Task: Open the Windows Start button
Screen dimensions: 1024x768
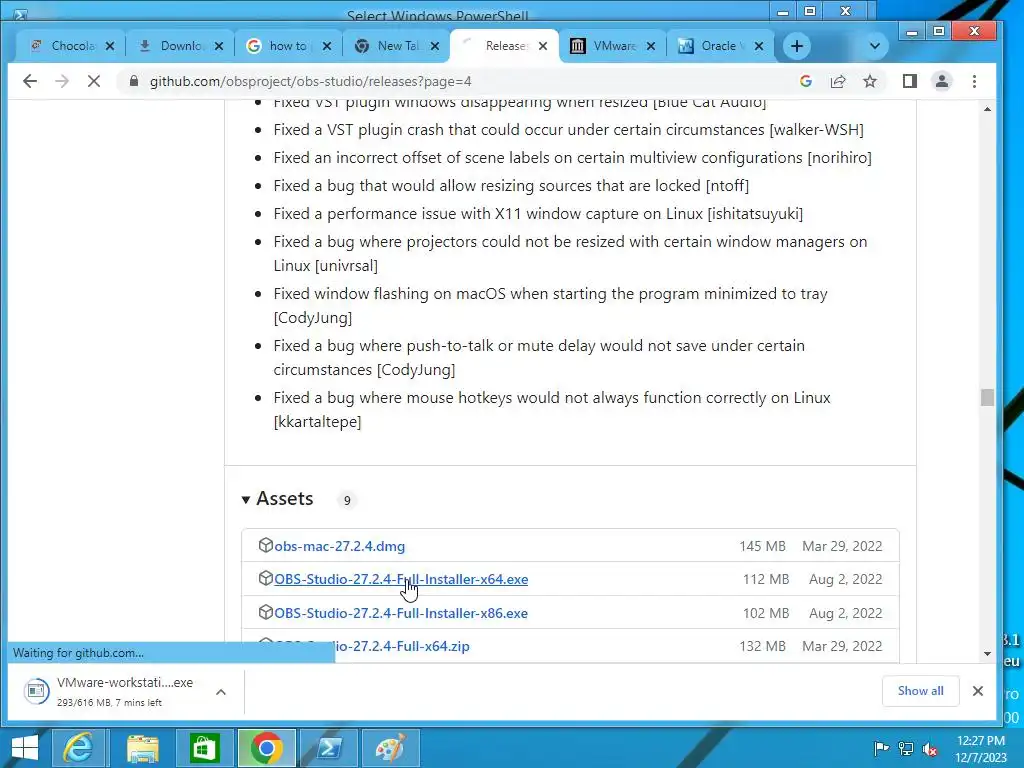Action: [25, 748]
